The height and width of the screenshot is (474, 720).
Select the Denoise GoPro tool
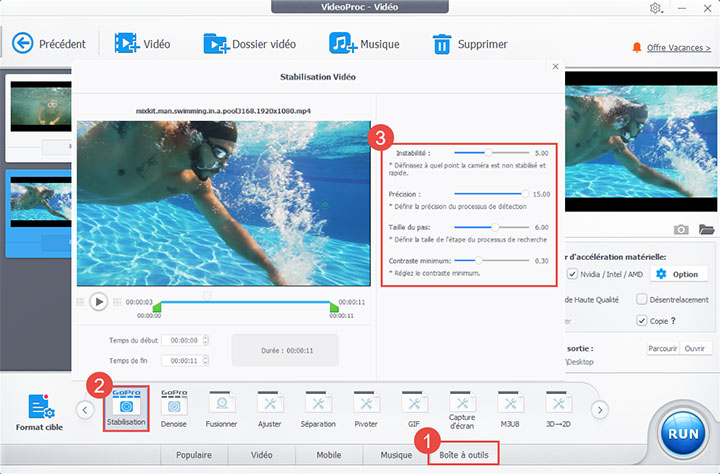click(x=174, y=408)
